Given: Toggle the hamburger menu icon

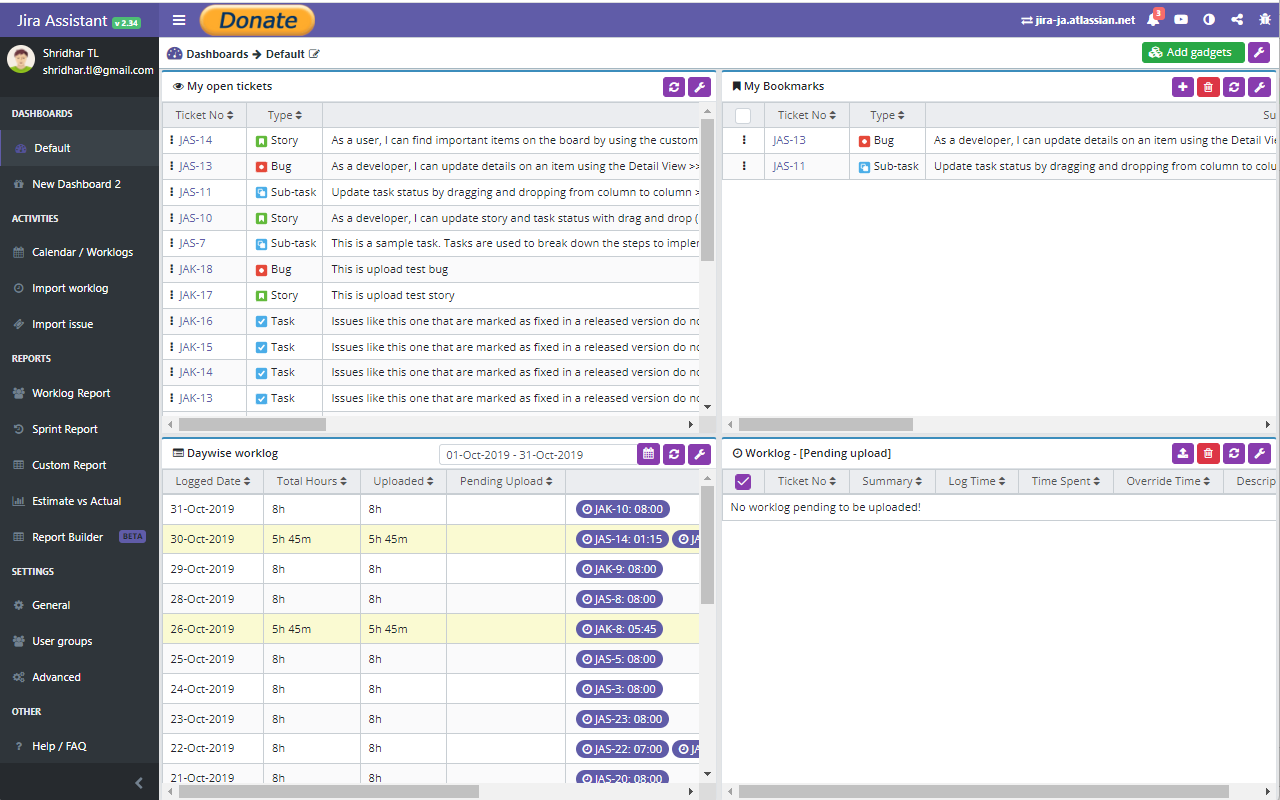Looking at the screenshot, I should (x=179, y=20).
